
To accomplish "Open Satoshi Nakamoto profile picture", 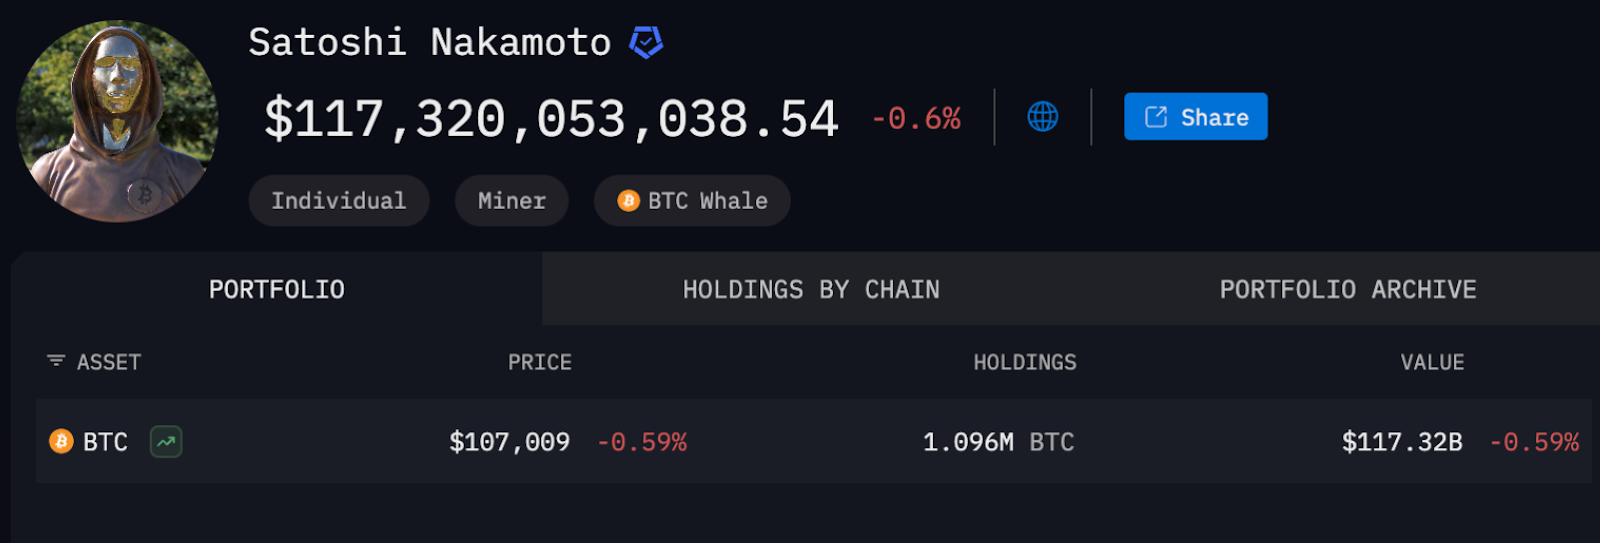I will pos(118,121).
